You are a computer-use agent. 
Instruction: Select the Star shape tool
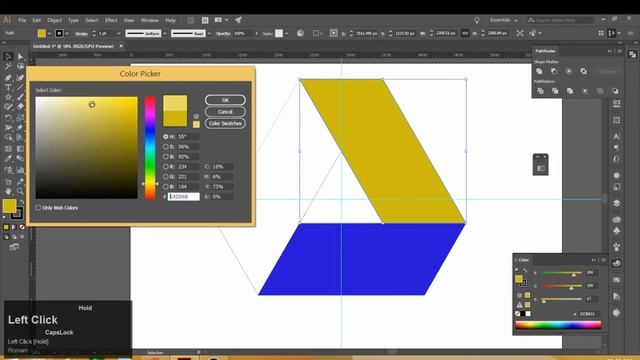pos(8,97)
